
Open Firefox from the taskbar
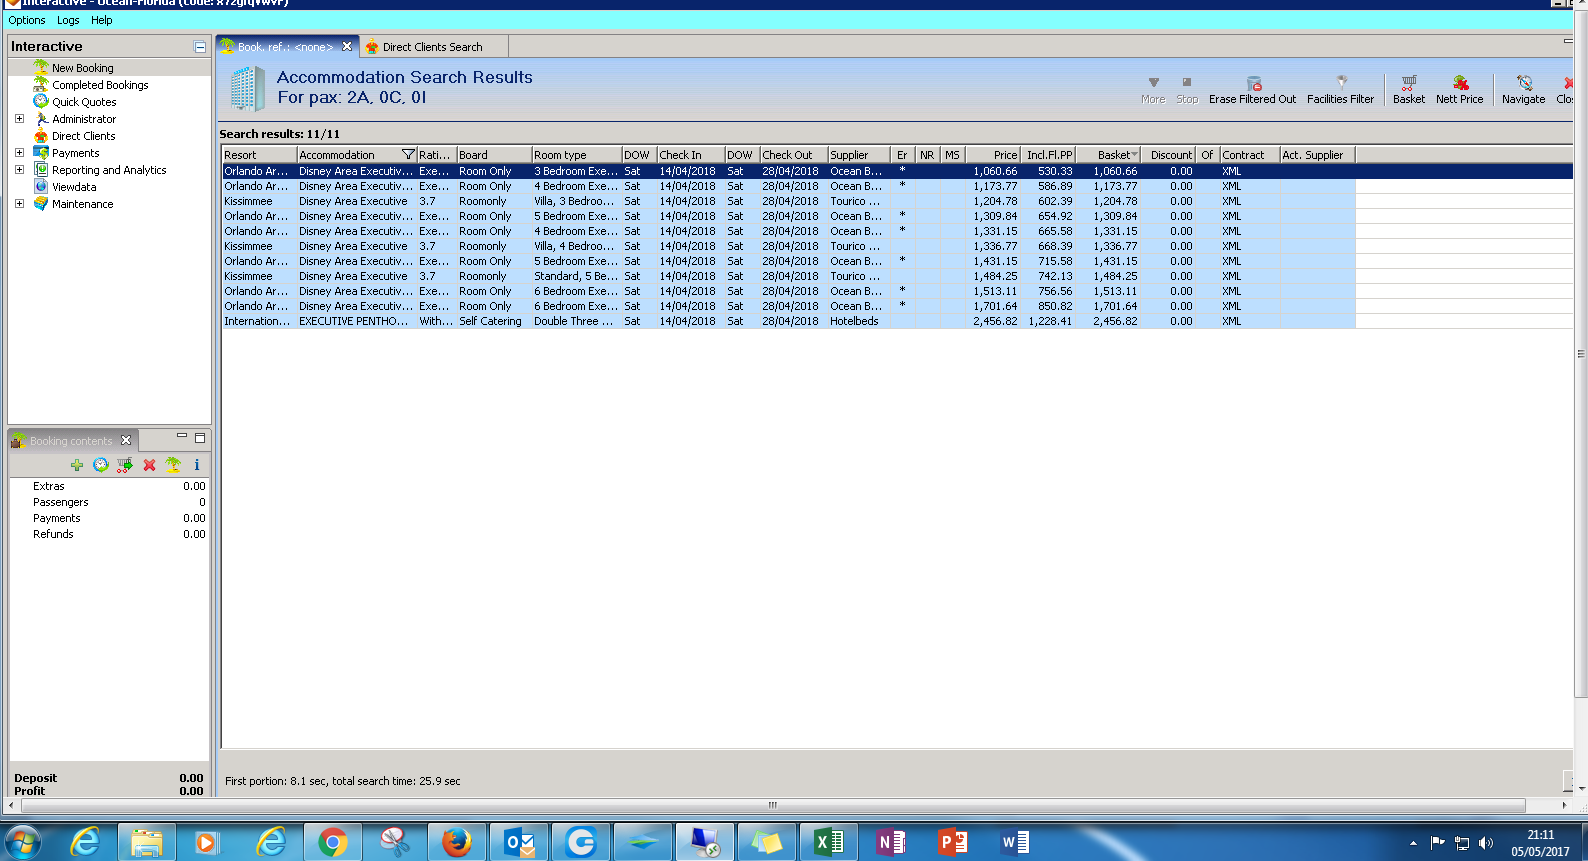457,842
